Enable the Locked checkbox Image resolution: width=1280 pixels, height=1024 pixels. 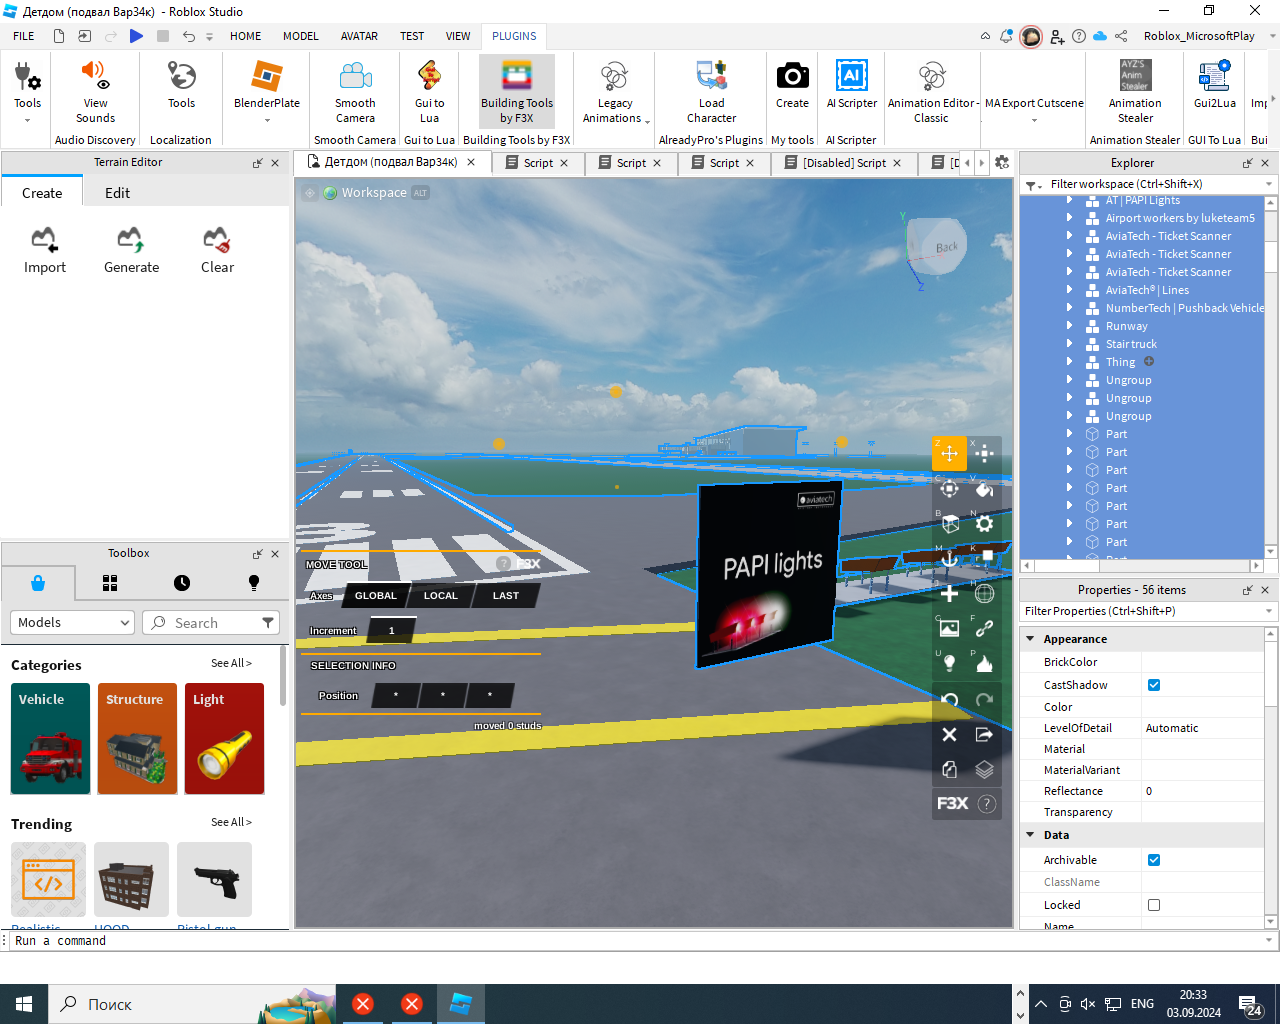tap(1154, 905)
